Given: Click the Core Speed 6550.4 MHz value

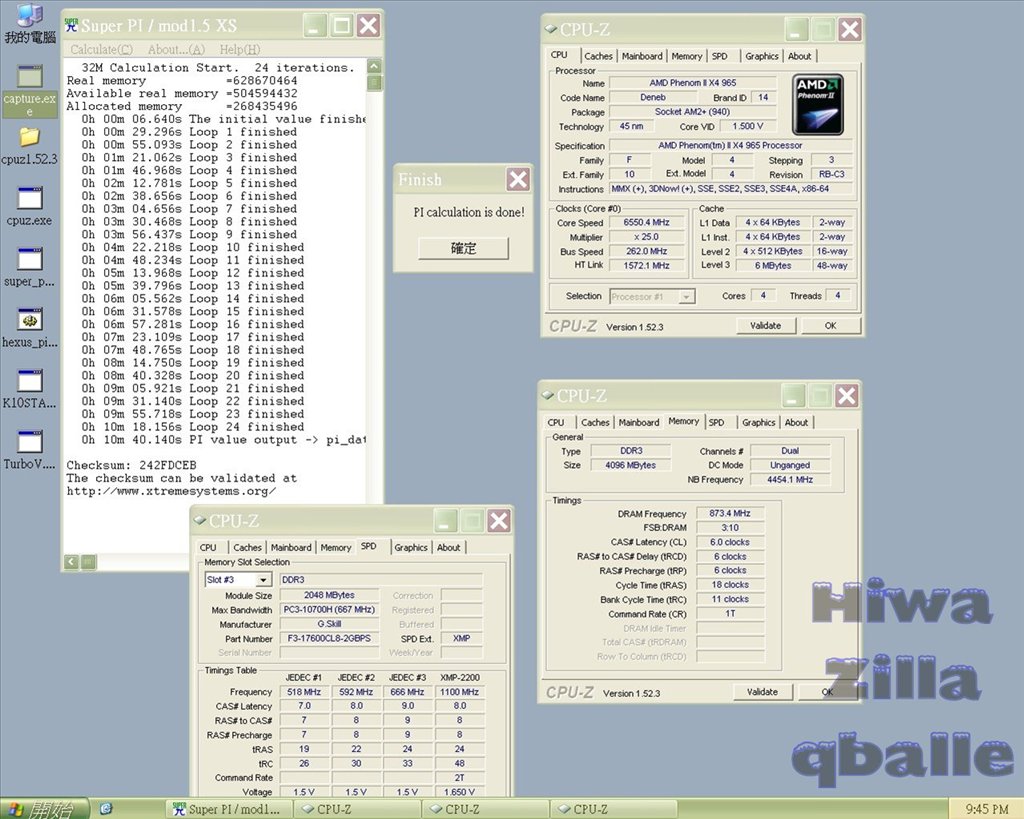Looking at the screenshot, I should tap(646, 223).
